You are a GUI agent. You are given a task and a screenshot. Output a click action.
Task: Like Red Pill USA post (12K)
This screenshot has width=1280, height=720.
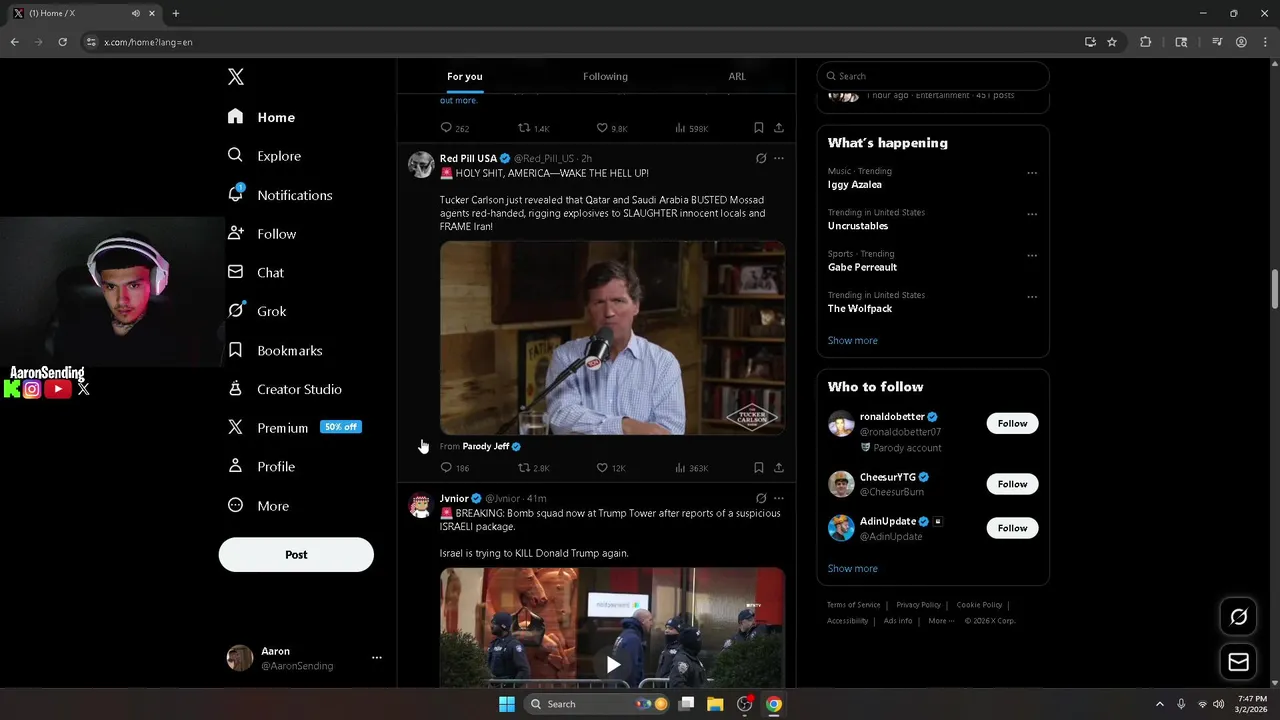pos(611,468)
